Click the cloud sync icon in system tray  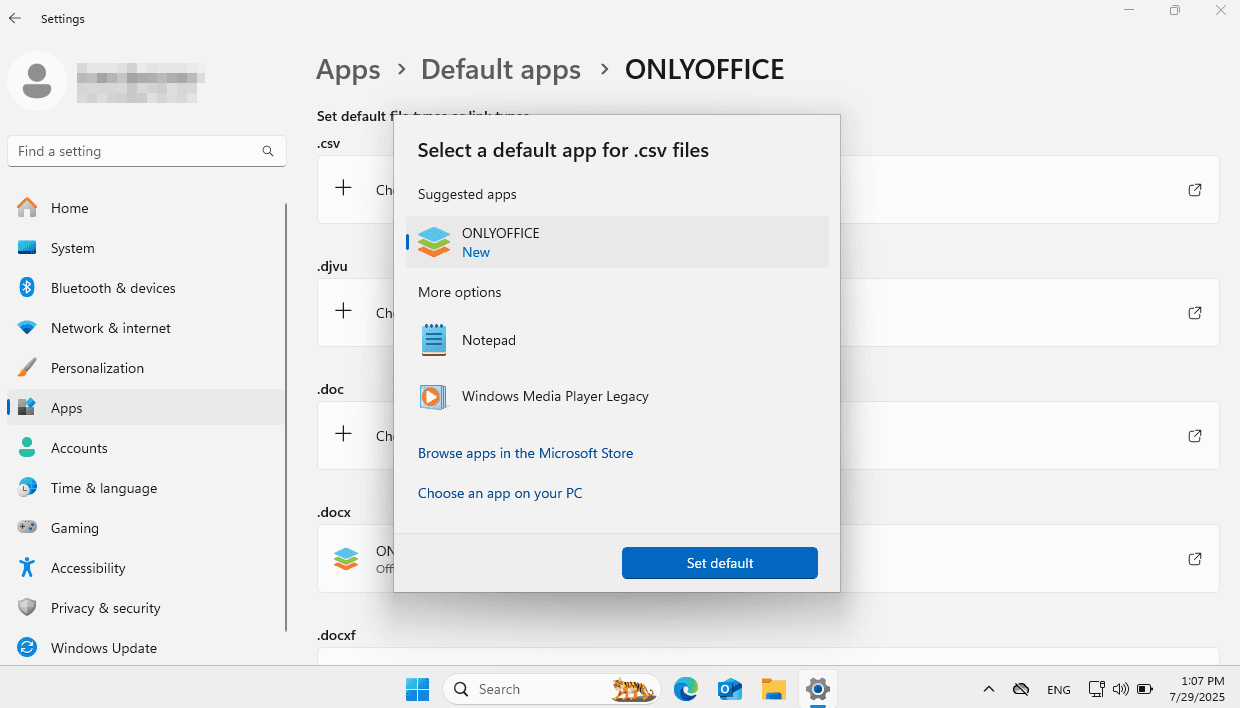click(x=1021, y=689)
